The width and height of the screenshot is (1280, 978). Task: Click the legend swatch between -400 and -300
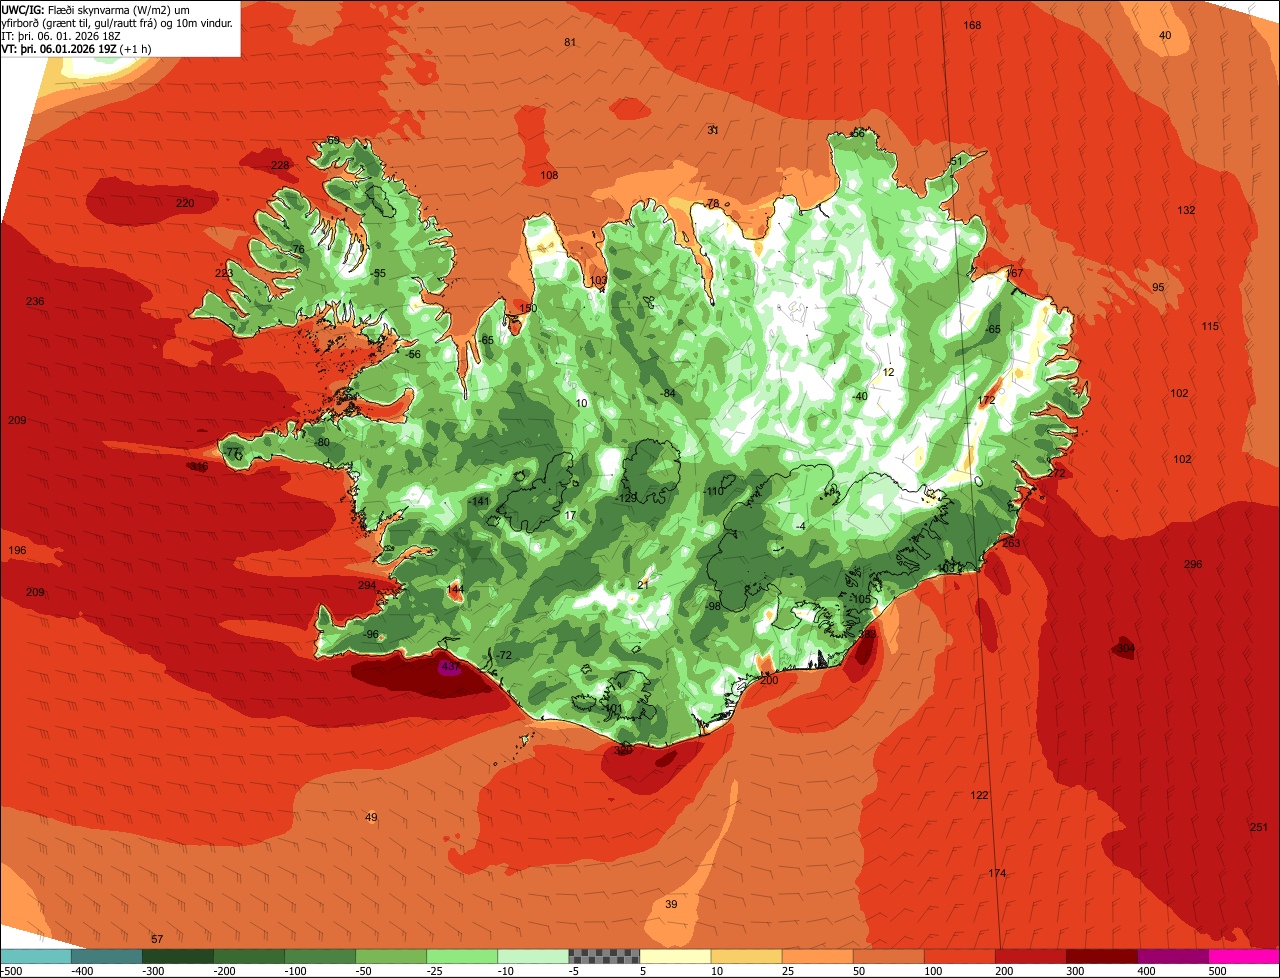click(107, 956)
